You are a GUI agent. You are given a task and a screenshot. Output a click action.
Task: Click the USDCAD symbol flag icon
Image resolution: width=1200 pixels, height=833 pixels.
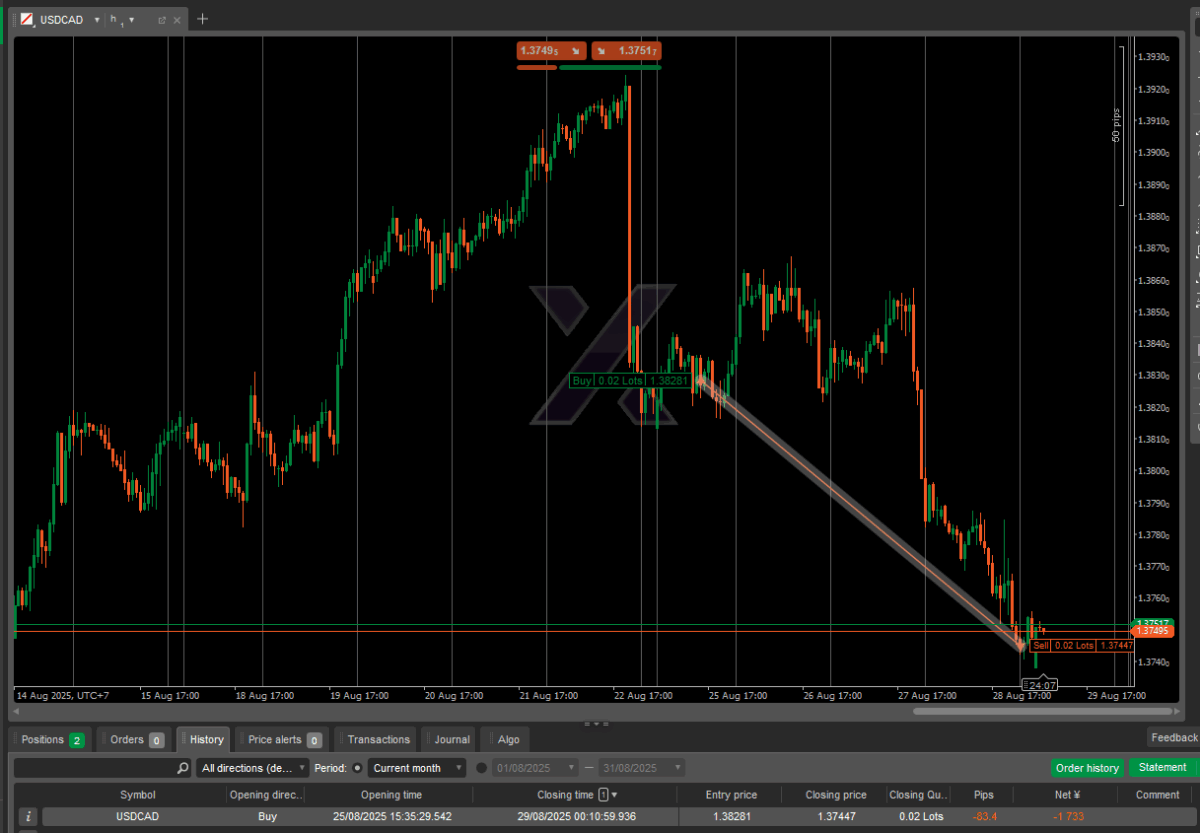click(27, 19)
